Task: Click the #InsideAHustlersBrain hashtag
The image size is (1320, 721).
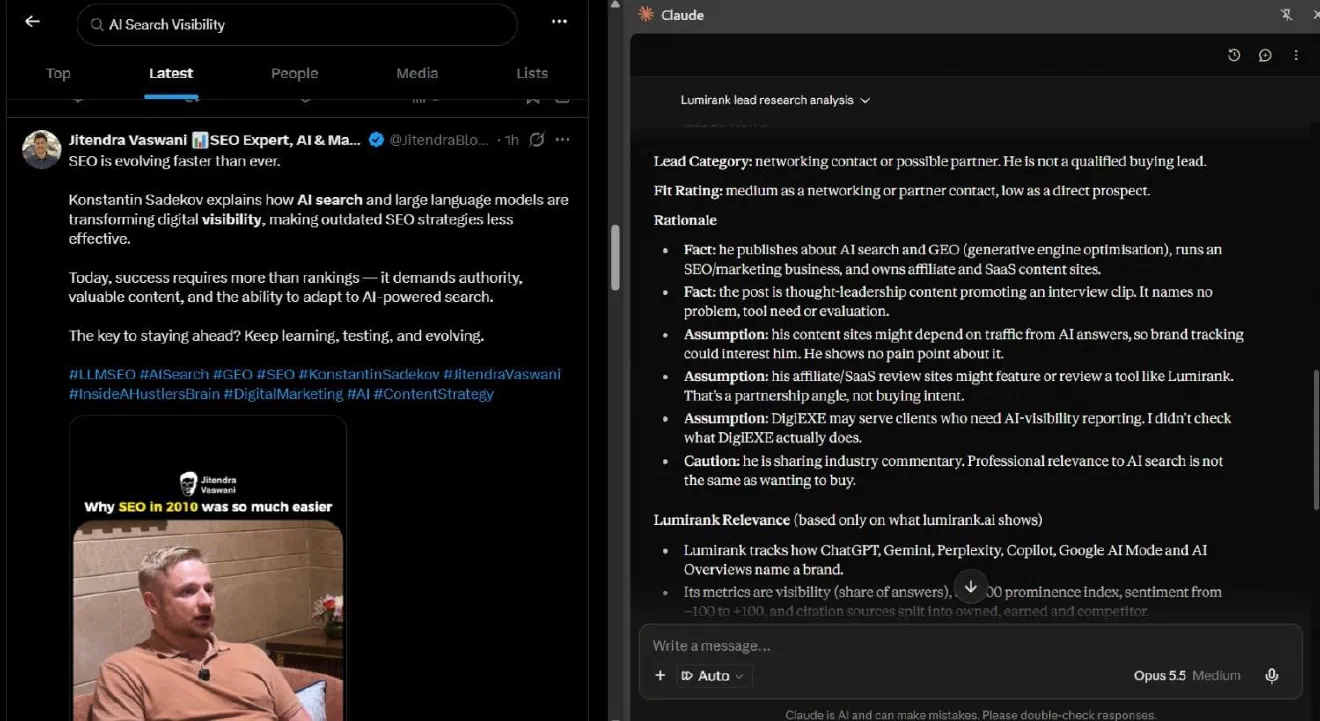Action: pos(144,394)
